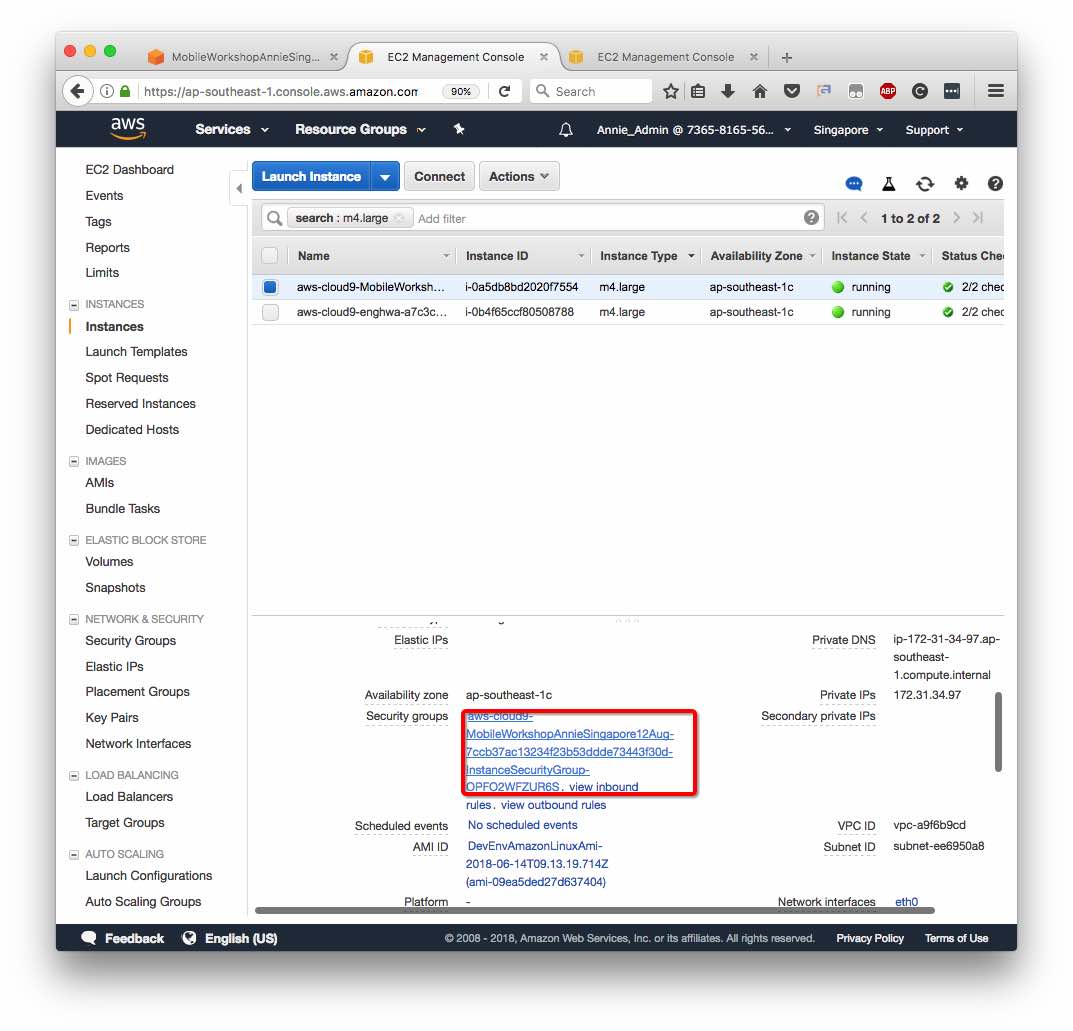The width and height of the screenshot is (1073, 1031).
Task: Switch to the last EC2 Management Console tab
Action: click(665, 57)
